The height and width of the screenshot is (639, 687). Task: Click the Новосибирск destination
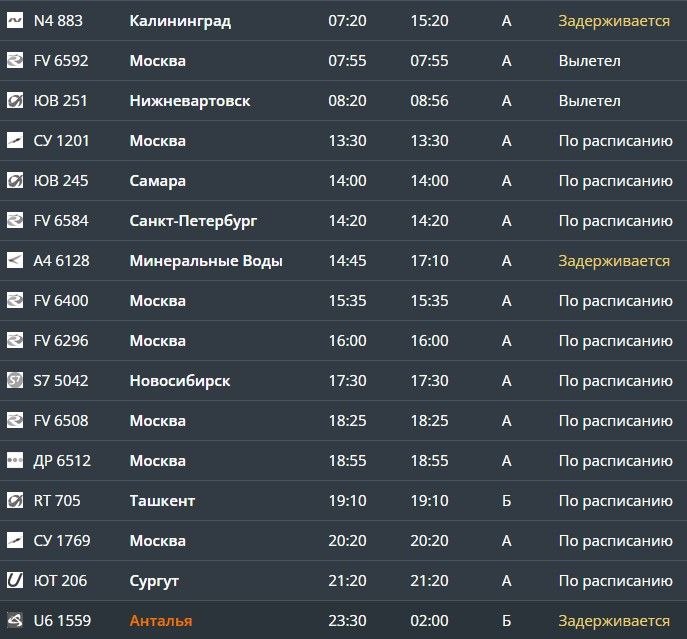[x=180, y=381]
